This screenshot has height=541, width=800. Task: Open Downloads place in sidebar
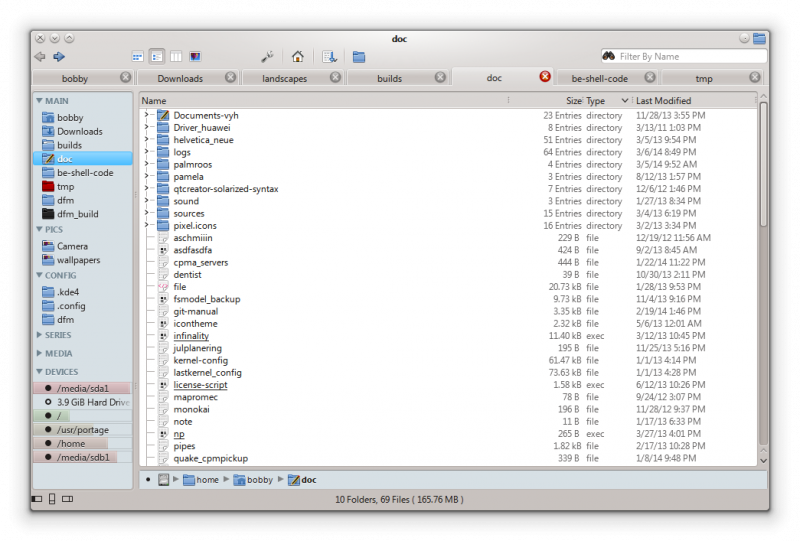(83, 132)
